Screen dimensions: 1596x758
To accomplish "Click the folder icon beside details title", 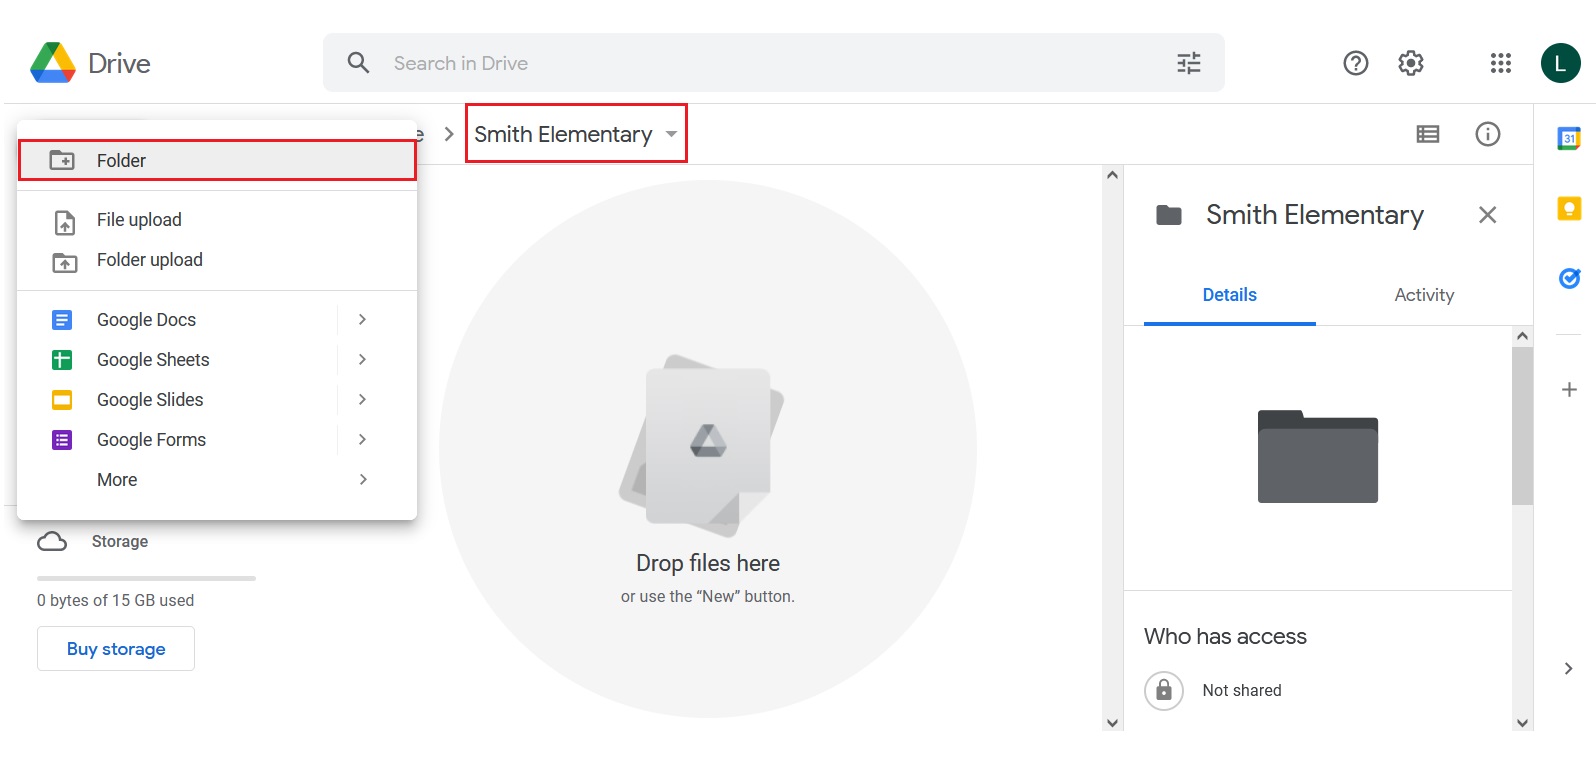I will pos(1169,215).
